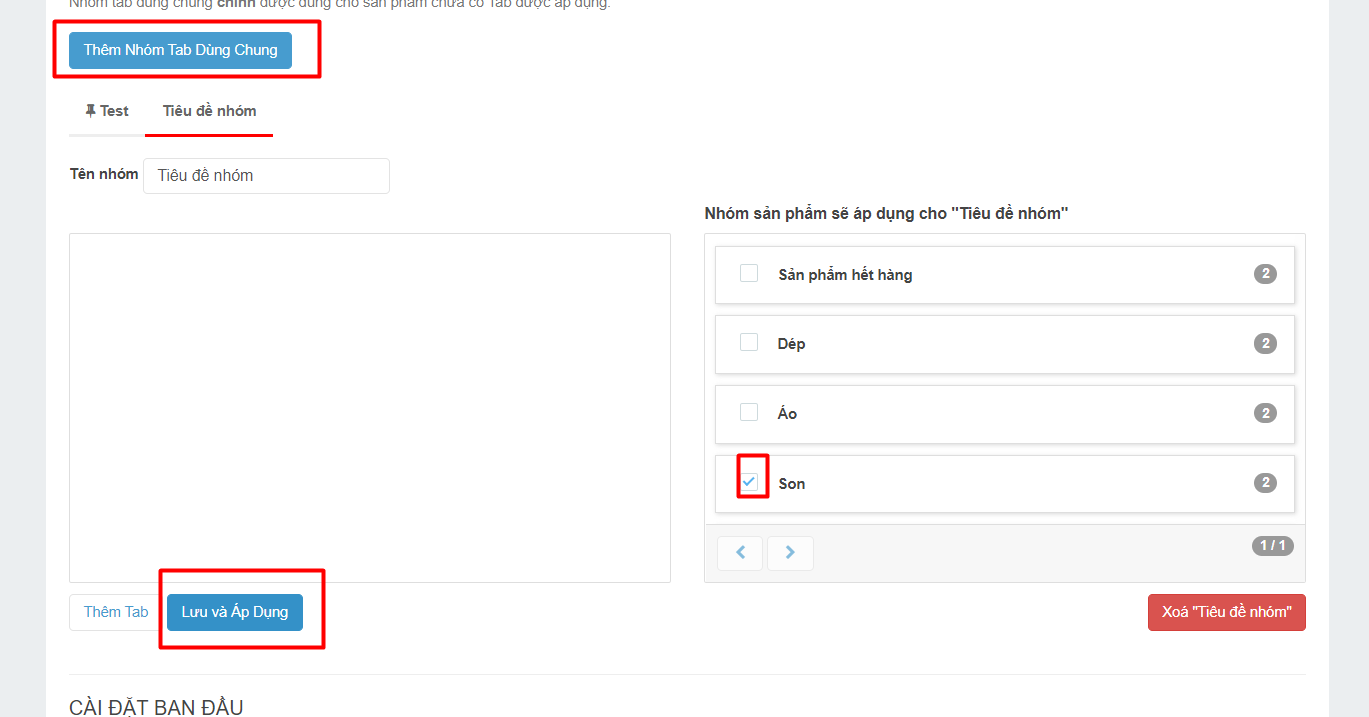The image size is (1369, 717).
Task: Tick the Áo product group checkbox
Action: click(748, 412)
